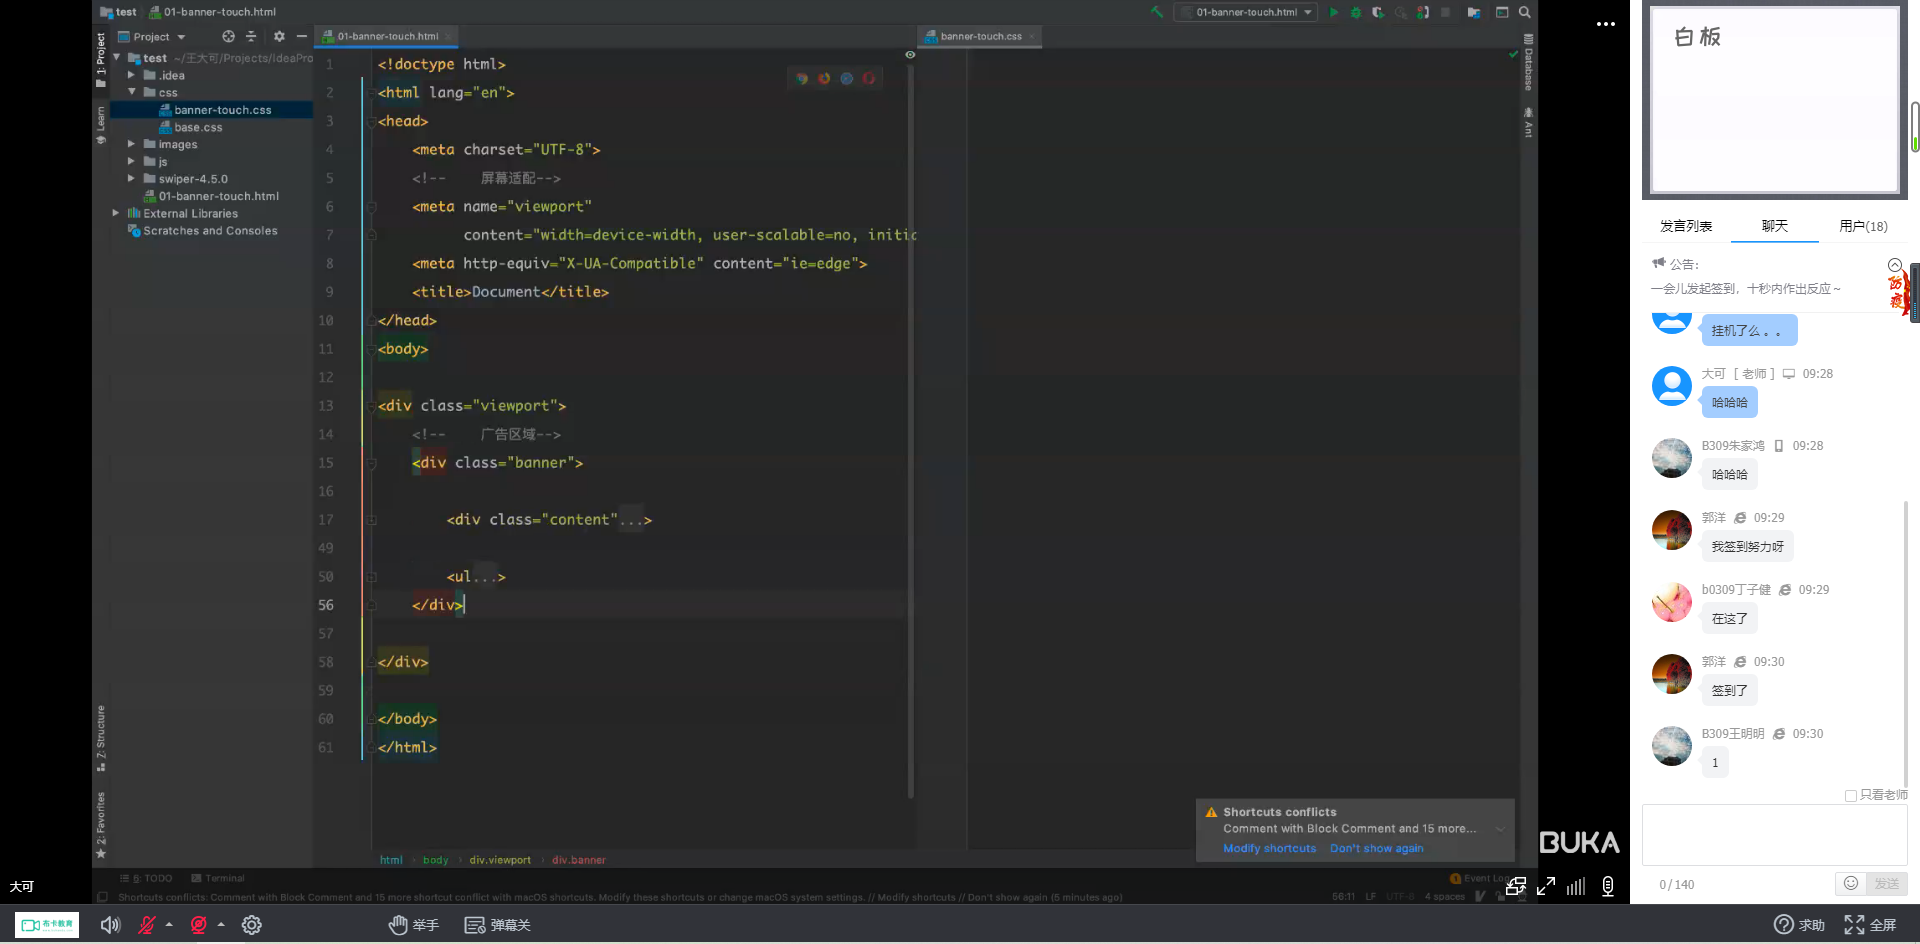The height and width of the screenshot is (944, 1920).
Task: Collapse the test project root node
Action: [116, 58]
